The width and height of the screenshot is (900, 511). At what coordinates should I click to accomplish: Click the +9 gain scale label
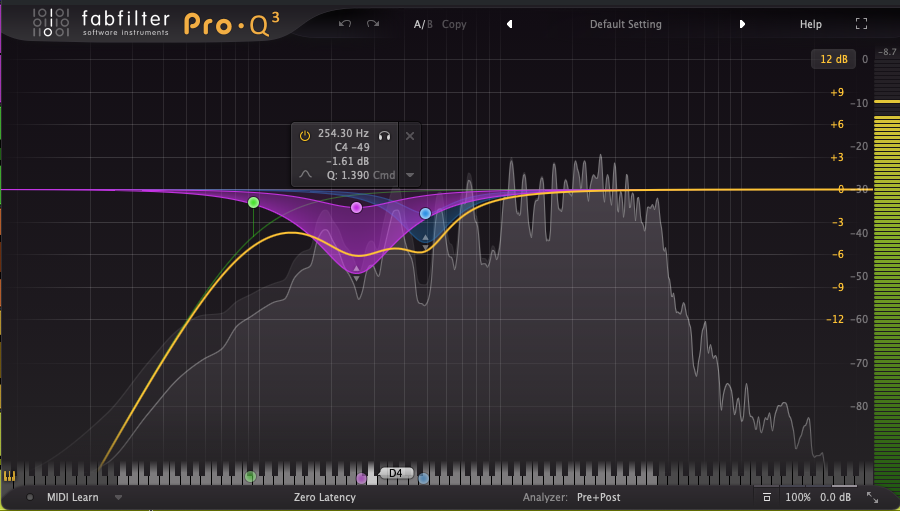837,92
